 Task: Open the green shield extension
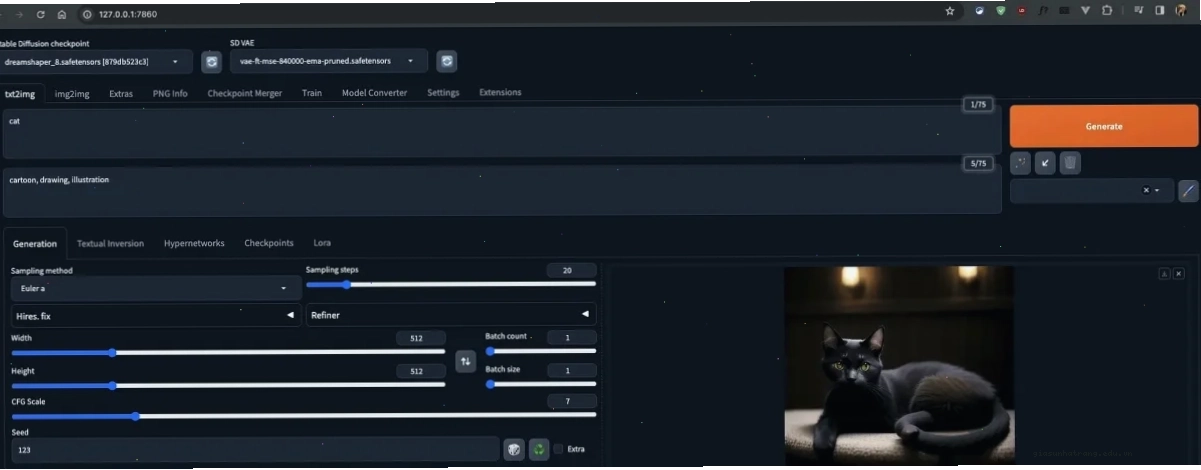(x=1000, y=11)
